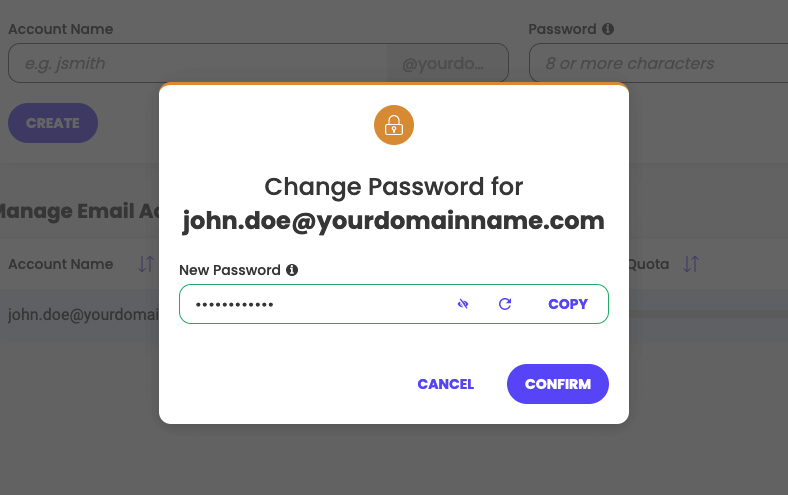
Task: Click the Account Name e.g. jsmith field
Action: [x=197, y=63]
